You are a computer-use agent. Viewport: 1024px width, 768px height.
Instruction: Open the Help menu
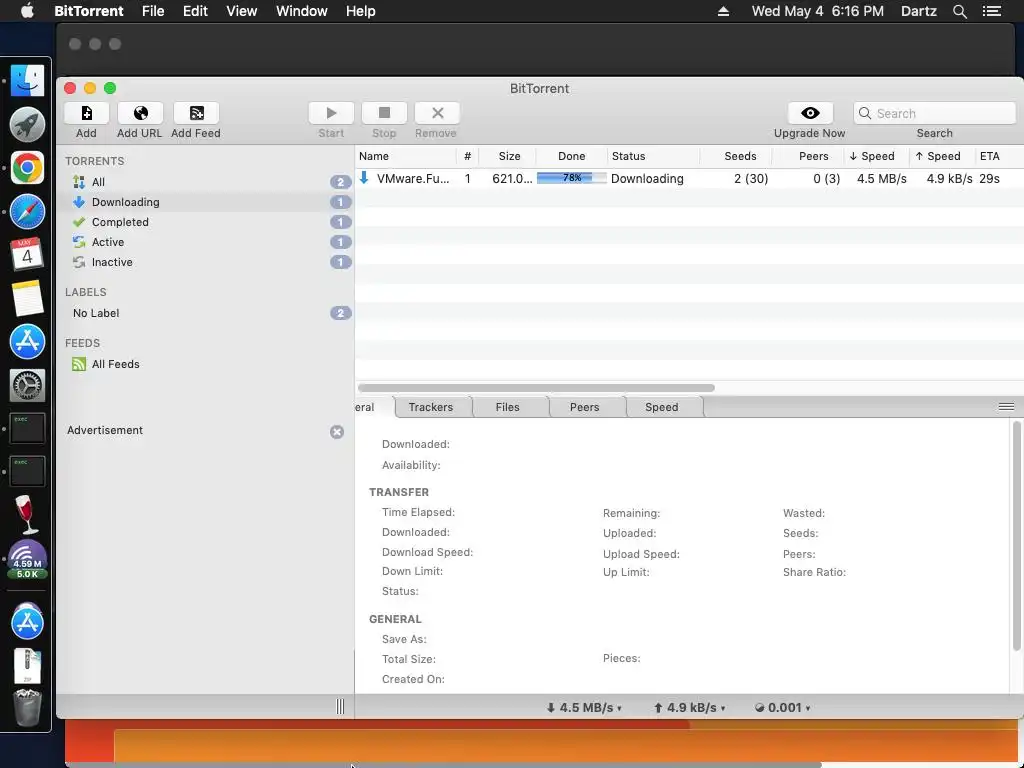click(360, 11)
